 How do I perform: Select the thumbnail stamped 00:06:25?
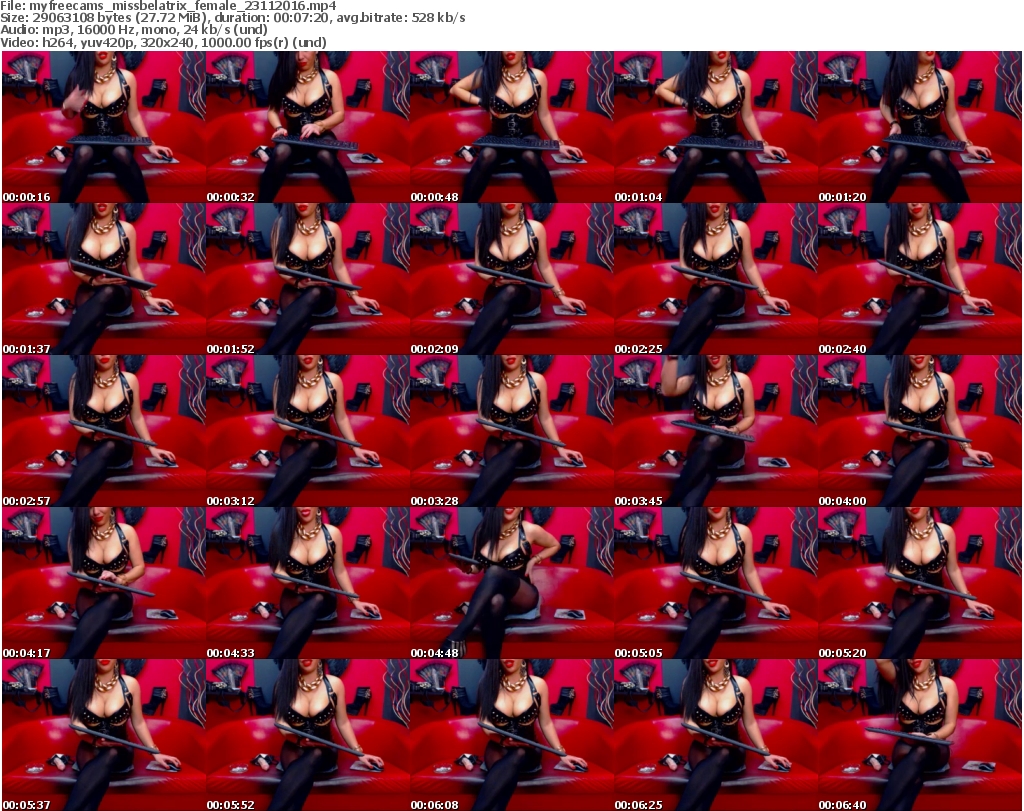pos(715,735)
